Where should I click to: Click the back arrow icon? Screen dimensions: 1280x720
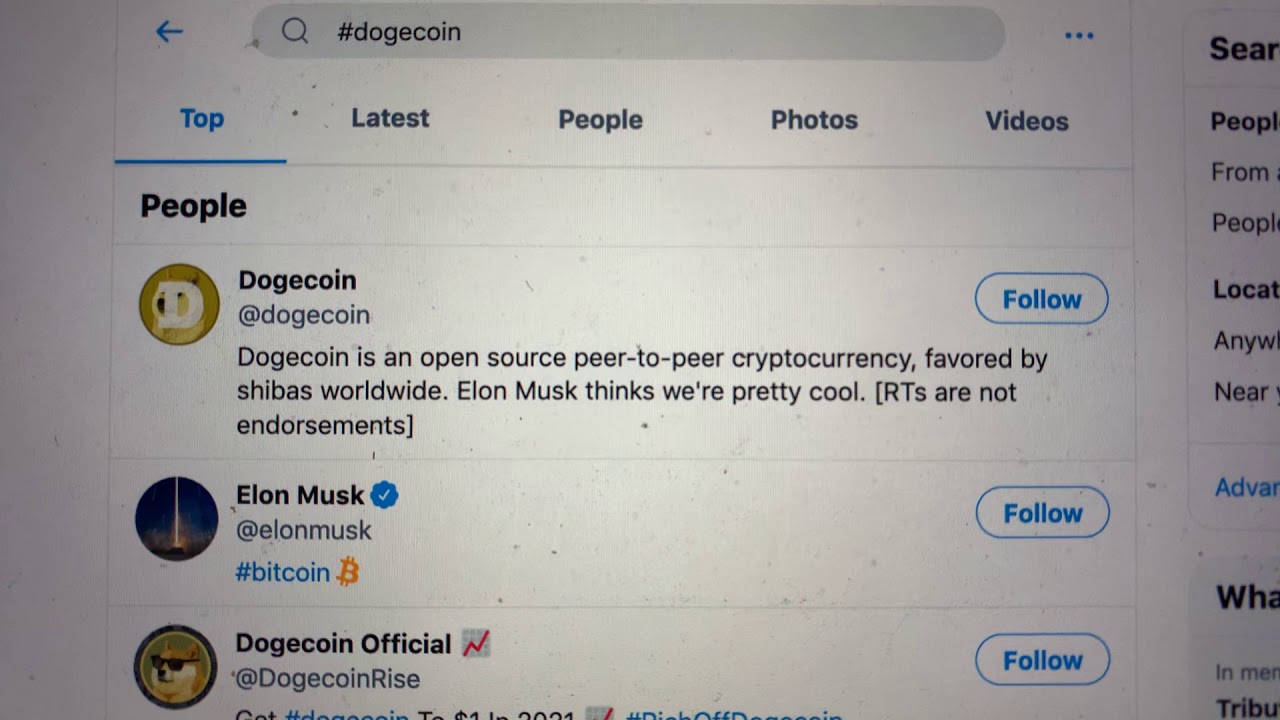tap(169, 32)
